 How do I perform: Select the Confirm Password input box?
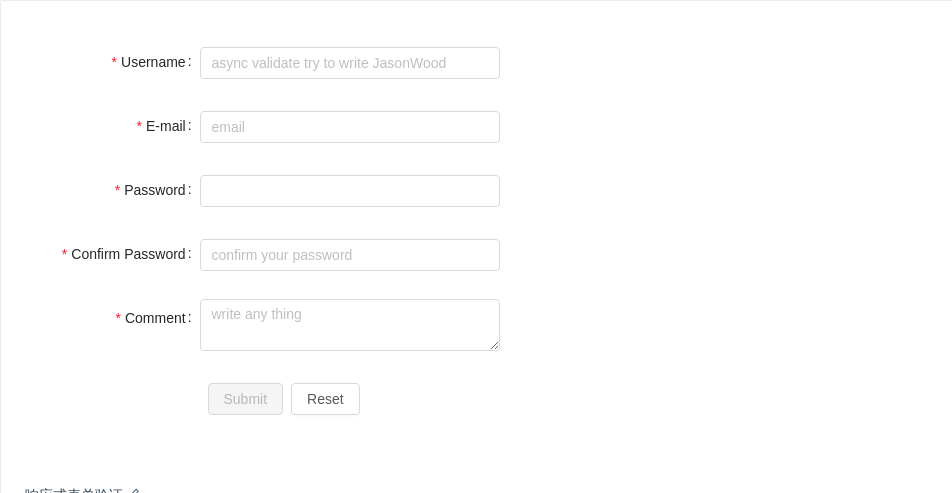click(349, 255)
